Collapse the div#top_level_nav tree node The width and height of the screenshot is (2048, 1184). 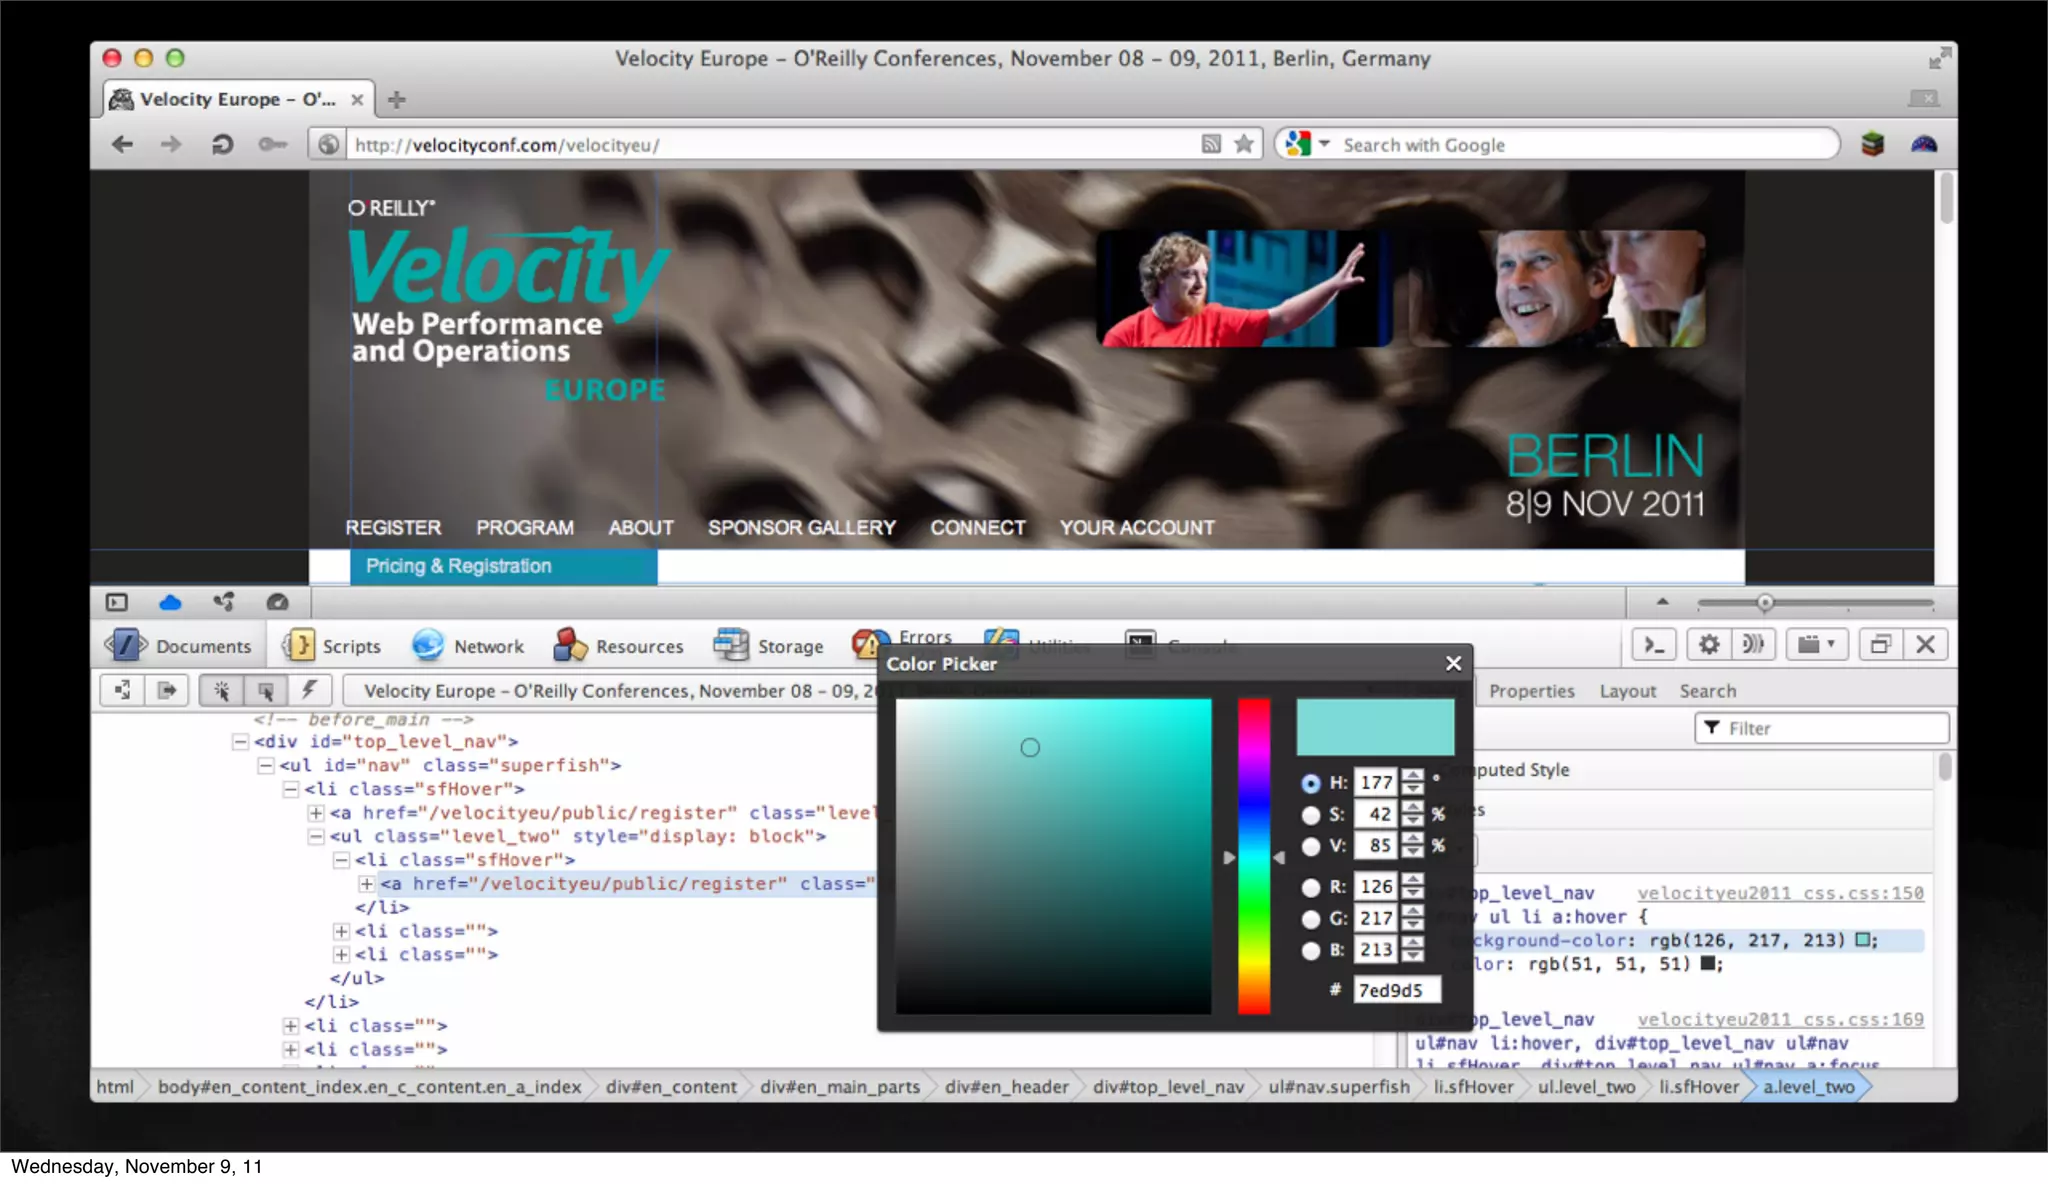click(x=240, y=742)
